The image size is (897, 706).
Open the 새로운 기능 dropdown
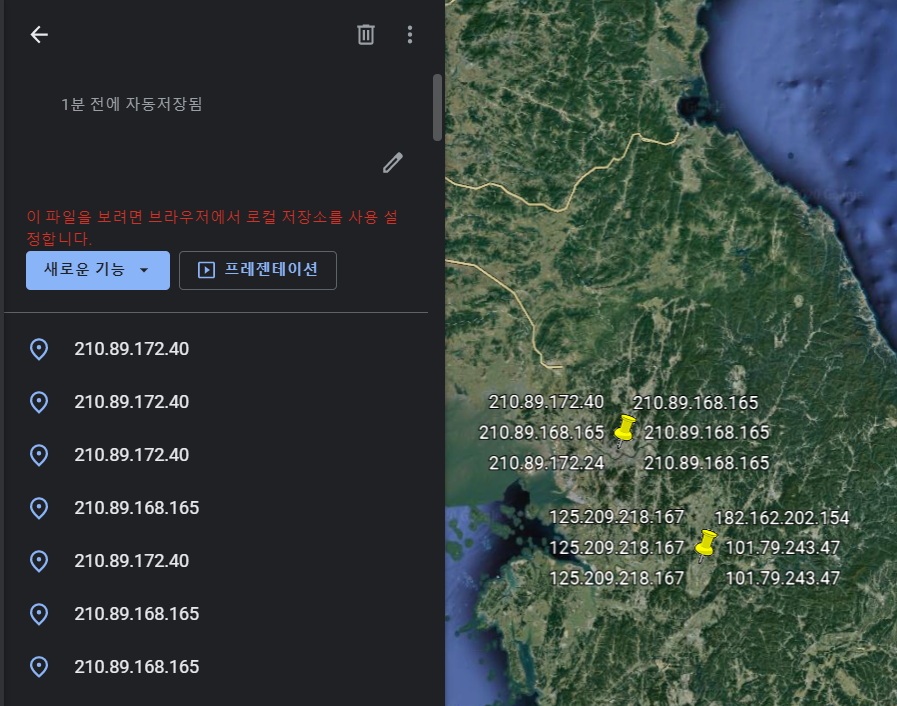(98, 270)
